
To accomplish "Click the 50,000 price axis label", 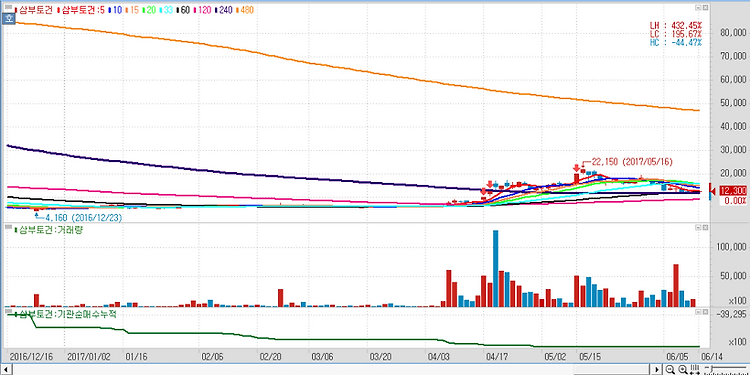I will (x=733, y=103).
